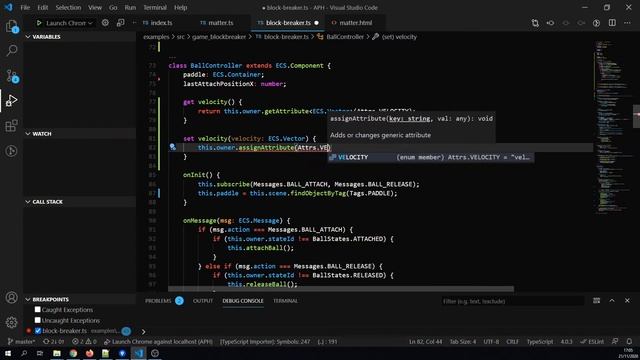Click the split editor icon
Viewport: 640px width, 360px height.
pos(612,23)
